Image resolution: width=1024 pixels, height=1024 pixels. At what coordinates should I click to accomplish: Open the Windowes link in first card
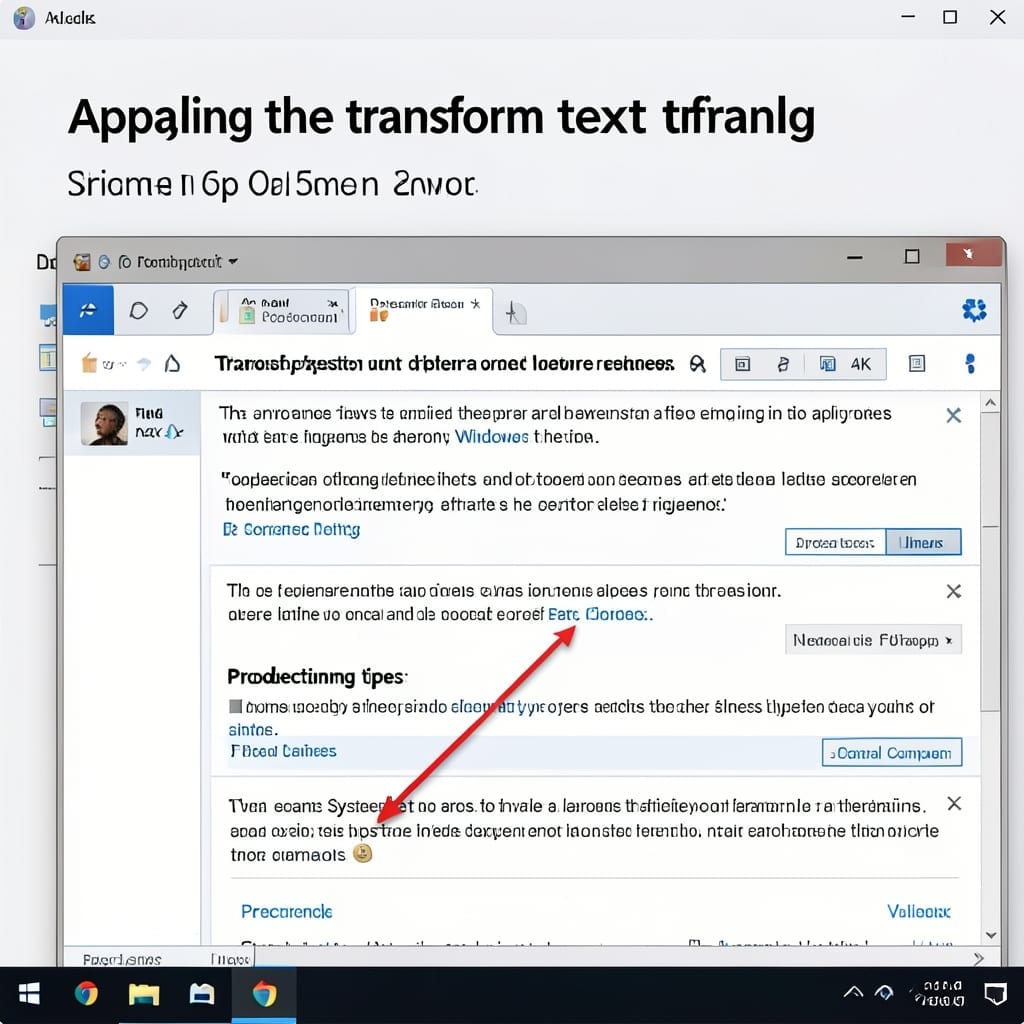pos(491,437)
